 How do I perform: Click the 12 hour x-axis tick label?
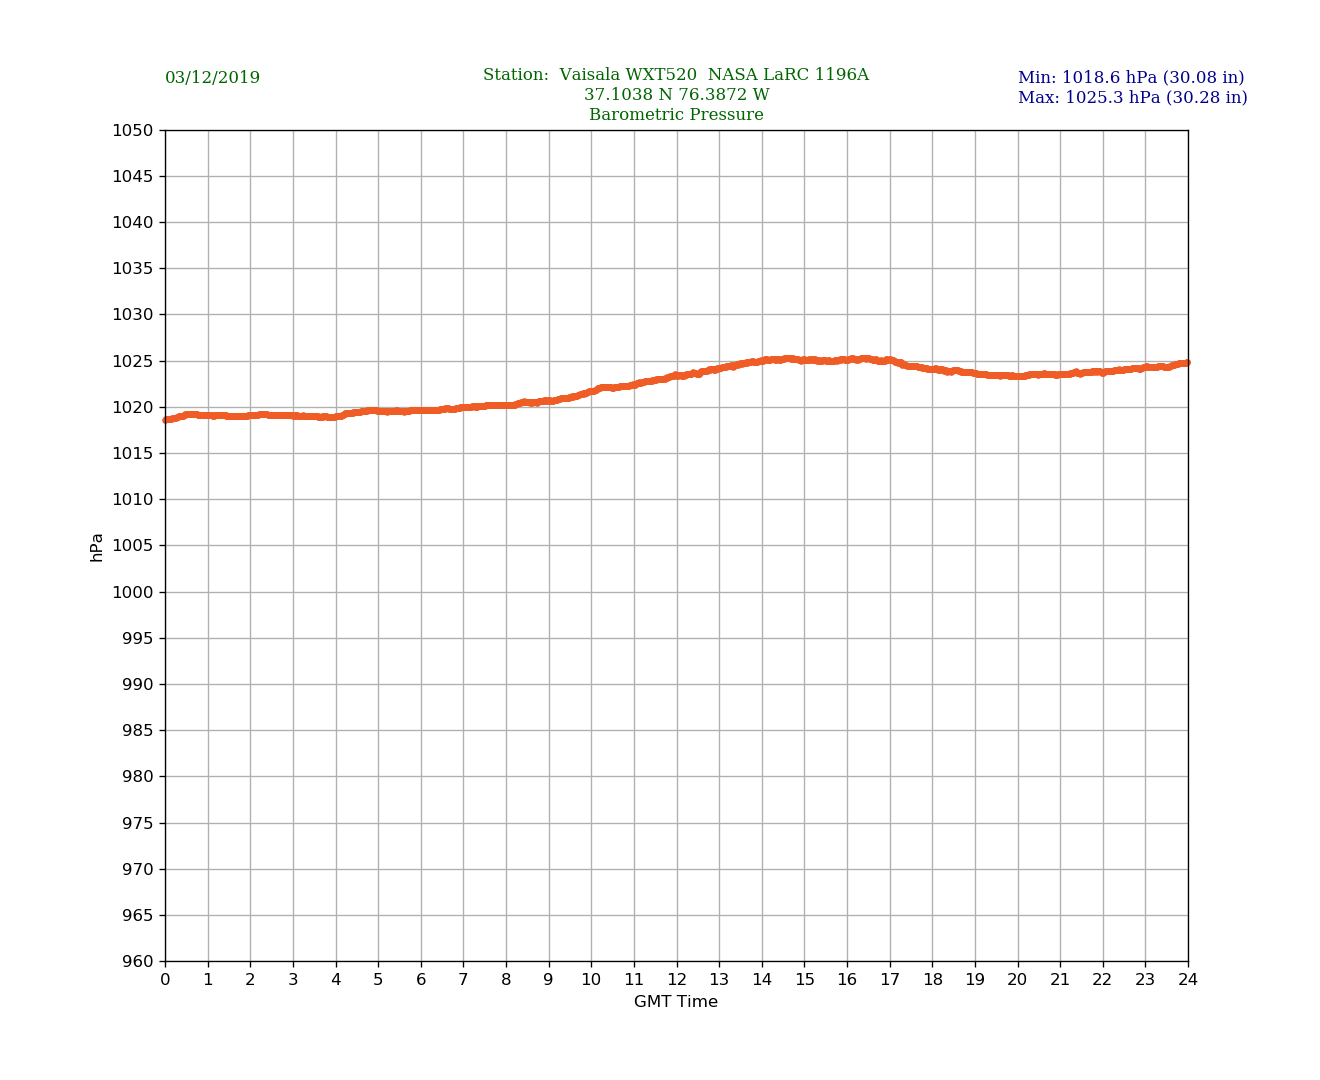pos(677,980)
